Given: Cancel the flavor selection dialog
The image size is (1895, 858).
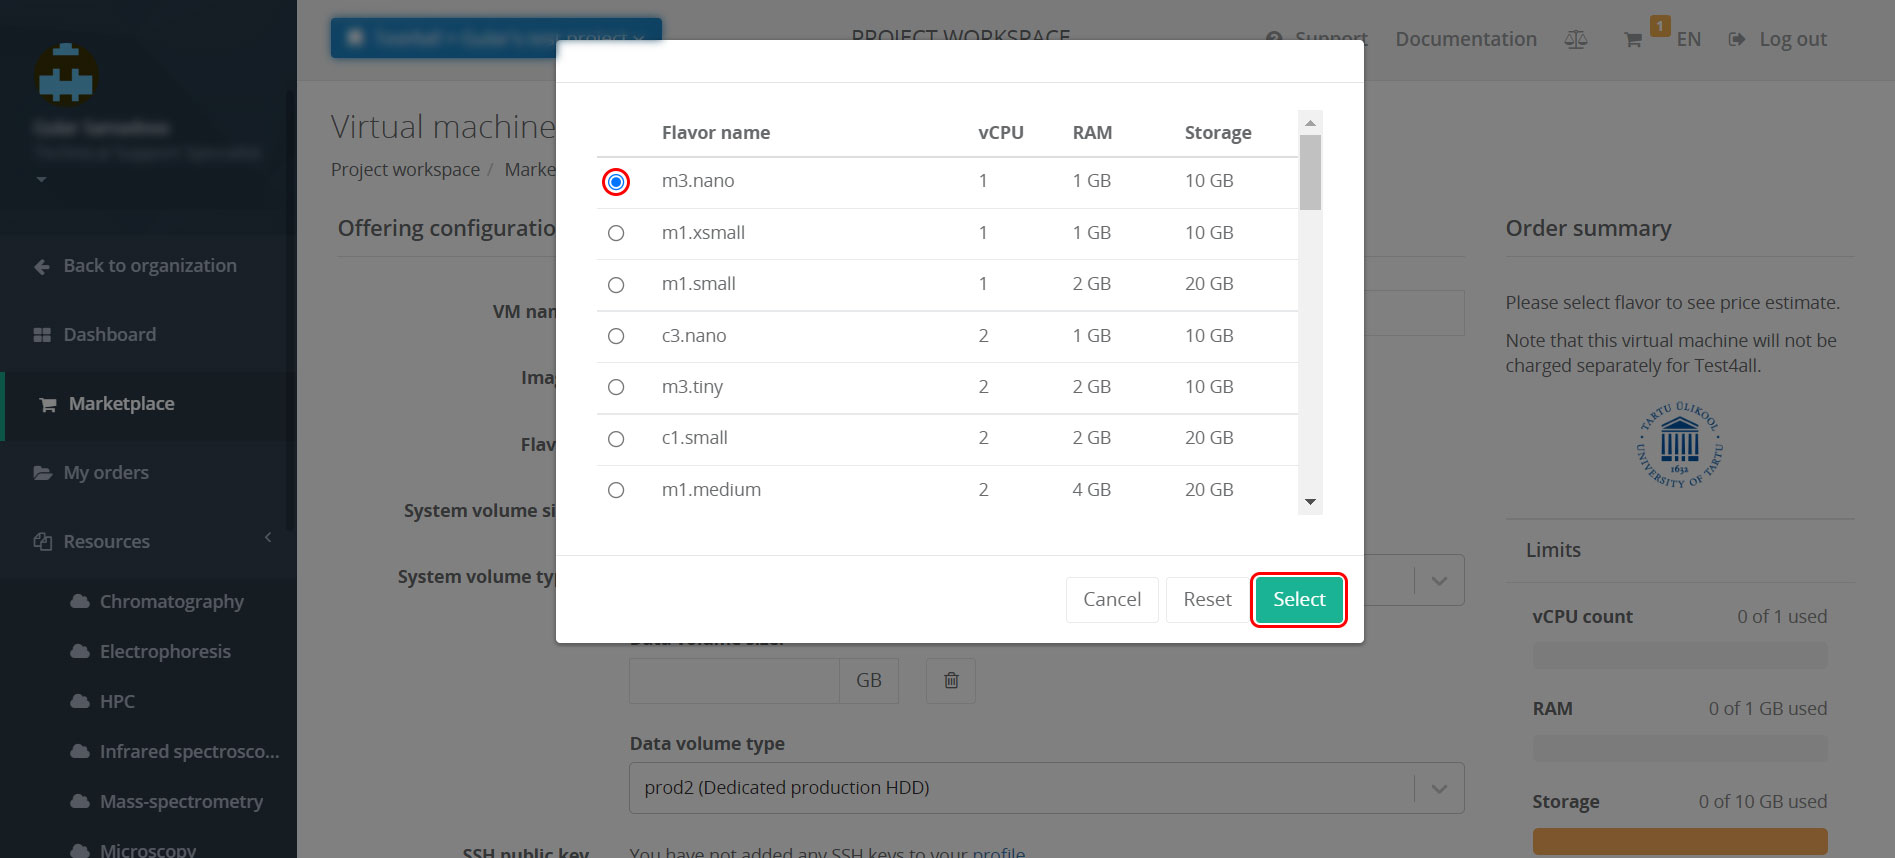Looking at the screenshot, I should (1112, 600).
